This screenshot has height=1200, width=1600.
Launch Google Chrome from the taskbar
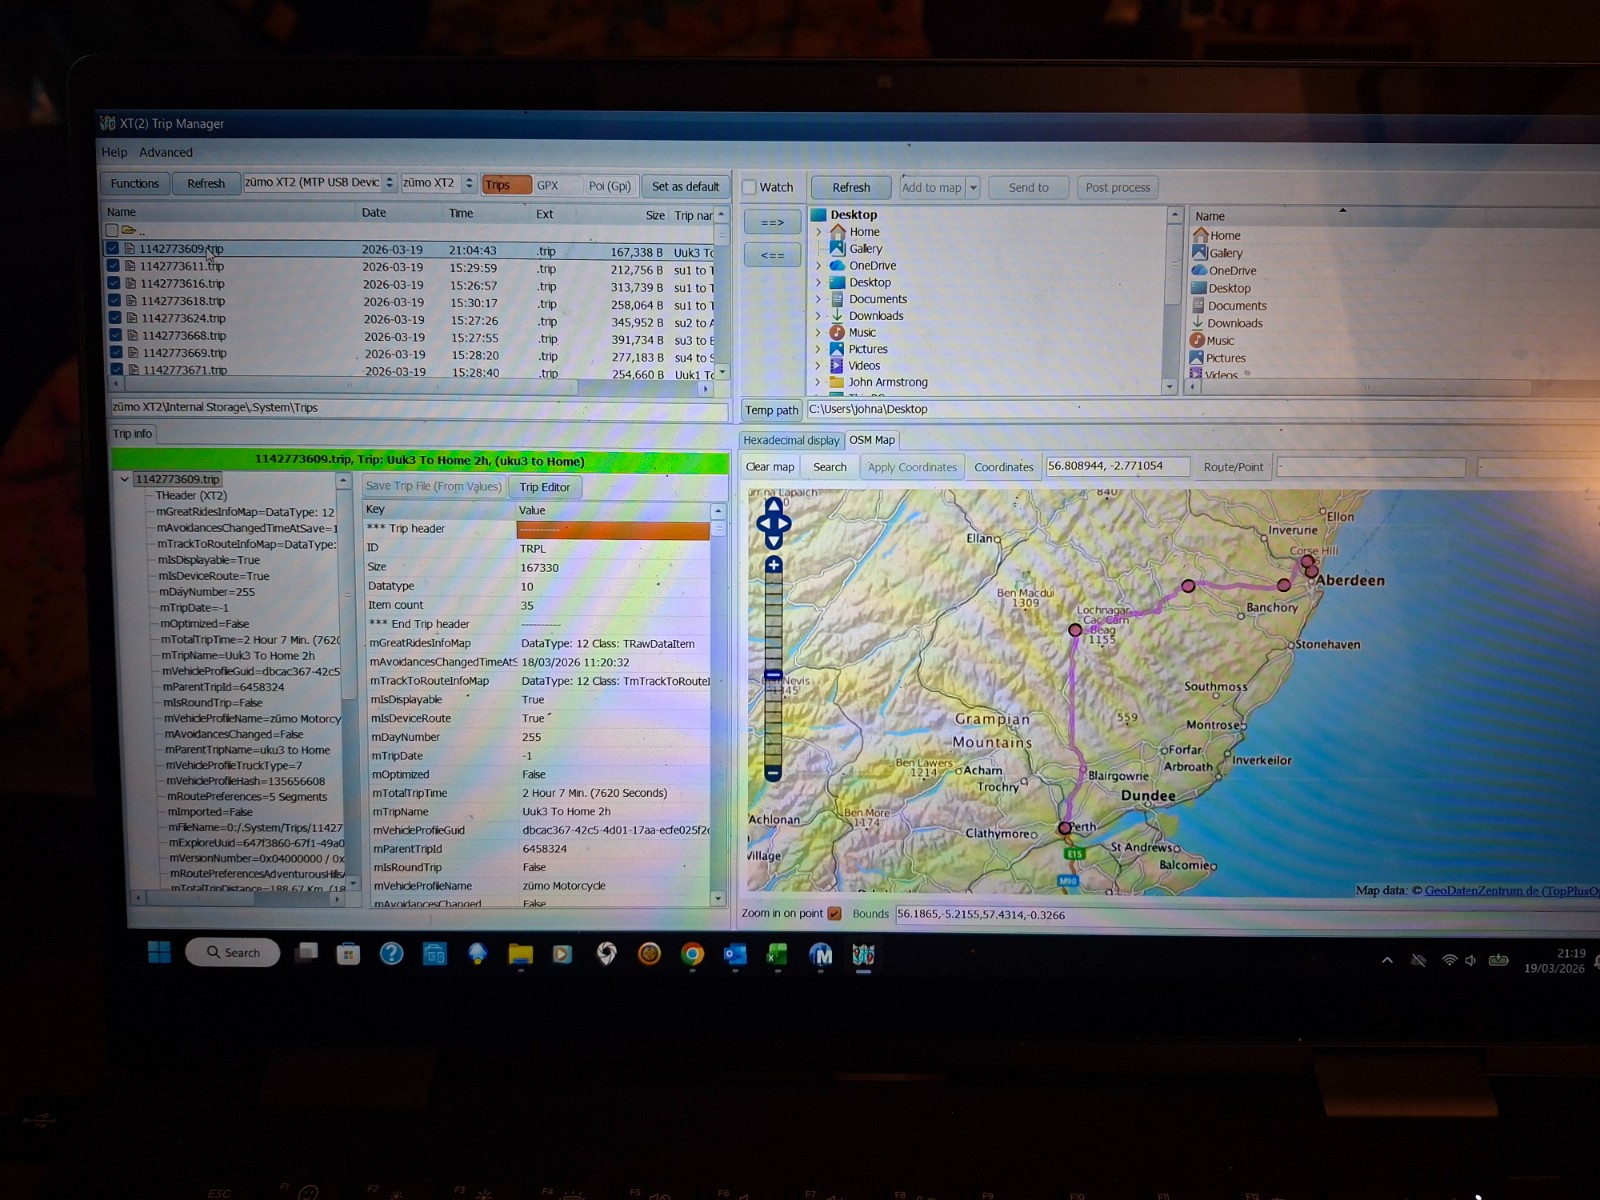692,955
